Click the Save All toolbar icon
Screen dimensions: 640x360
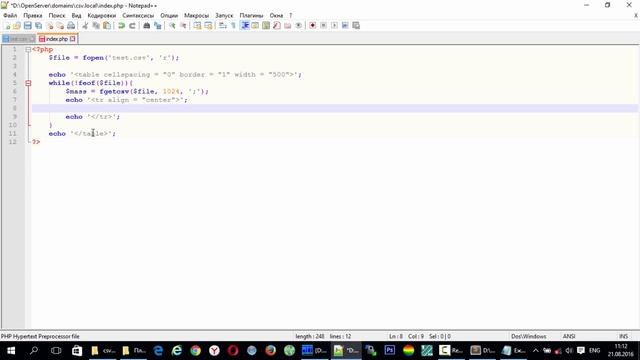[39, 26]
